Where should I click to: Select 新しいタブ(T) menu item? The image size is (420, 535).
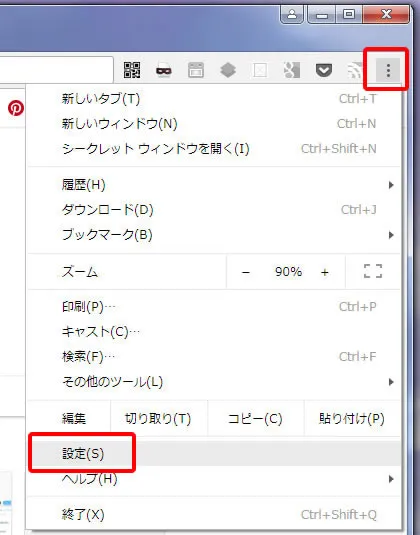(214, 99)
